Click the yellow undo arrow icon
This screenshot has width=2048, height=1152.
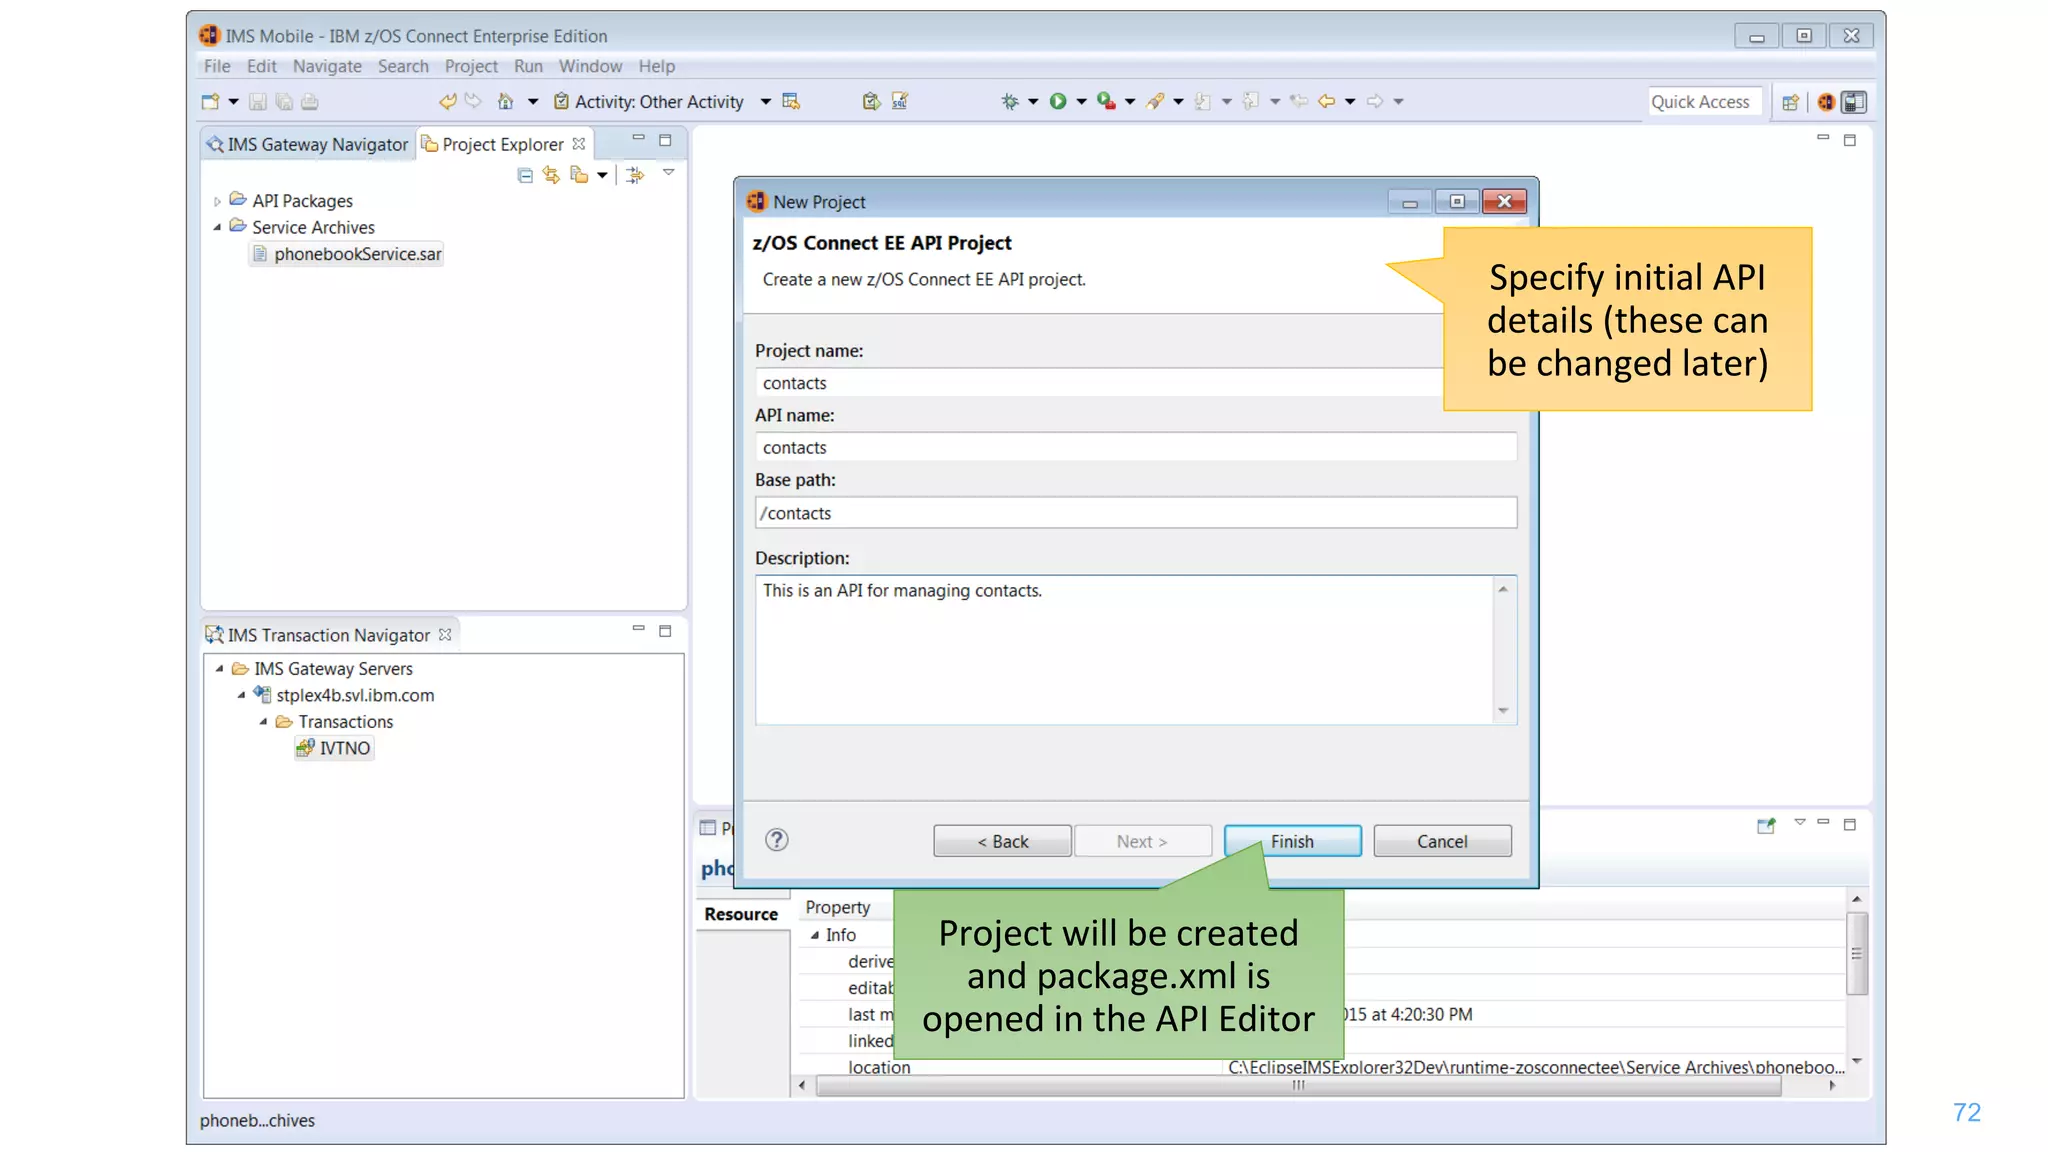[448, 101]
